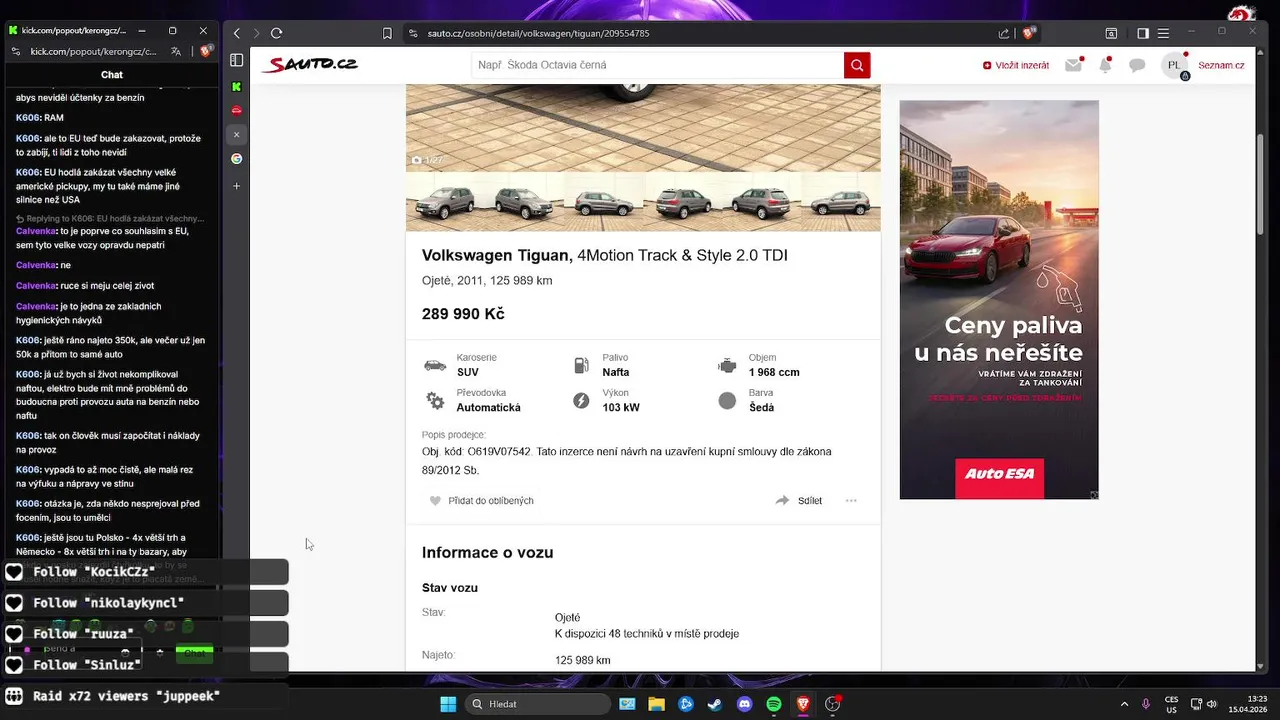Select the sixth Tiguan thumbnail photo
The width and height of the screenshot is (1280, 720).
[x=841, y=202]
